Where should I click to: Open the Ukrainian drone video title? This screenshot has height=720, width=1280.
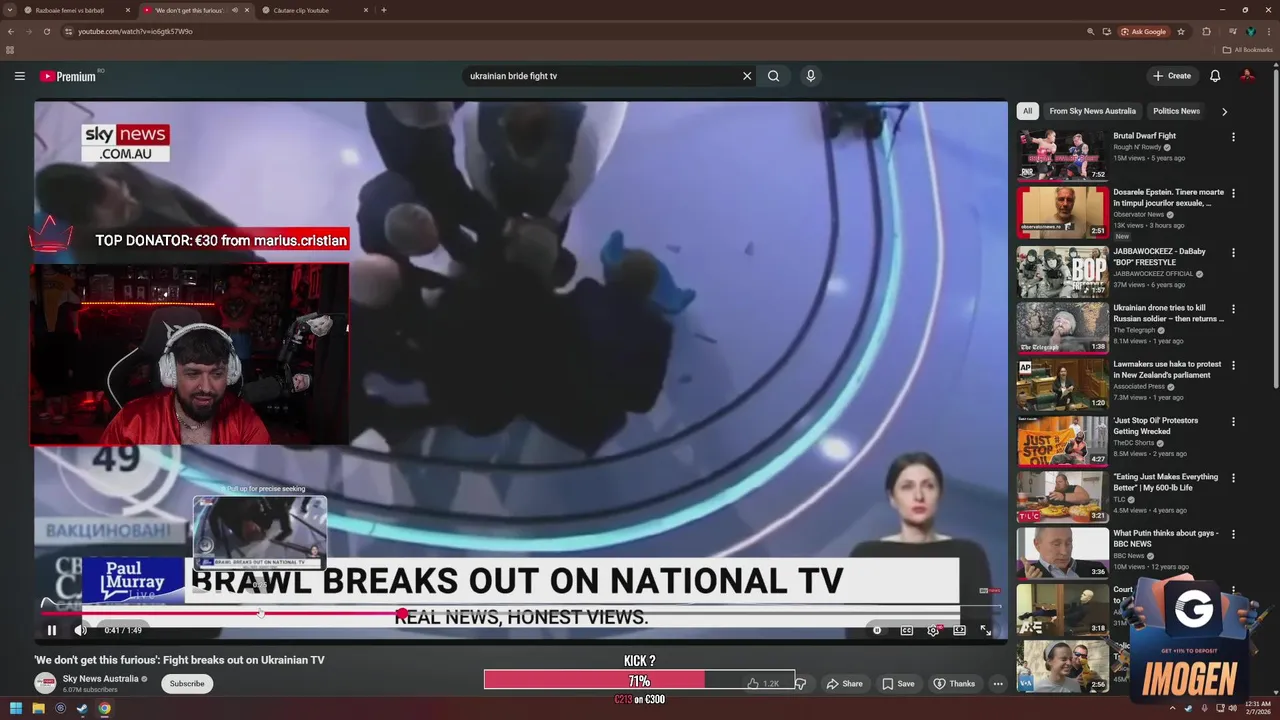click(1168, 313)
